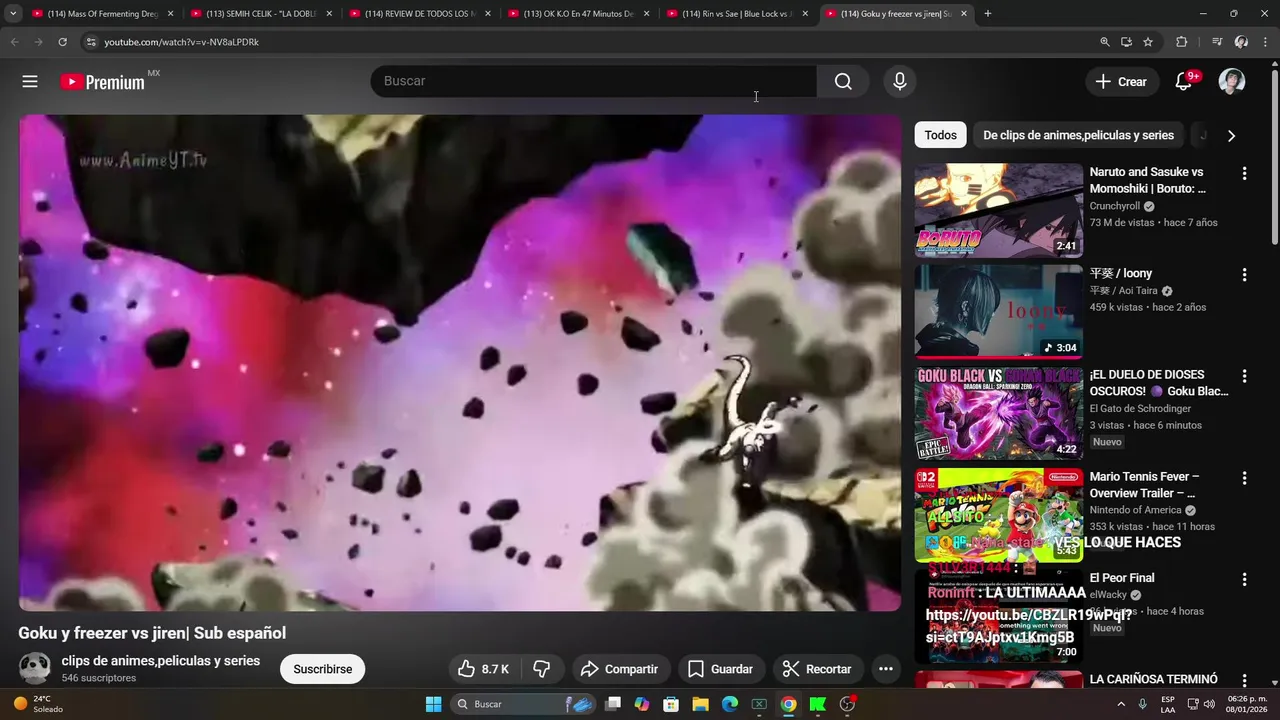Open Naruto and Sasuke vs Momoshiki thumbnail
The image size is (1280, 720).
[x=998, y=210]
